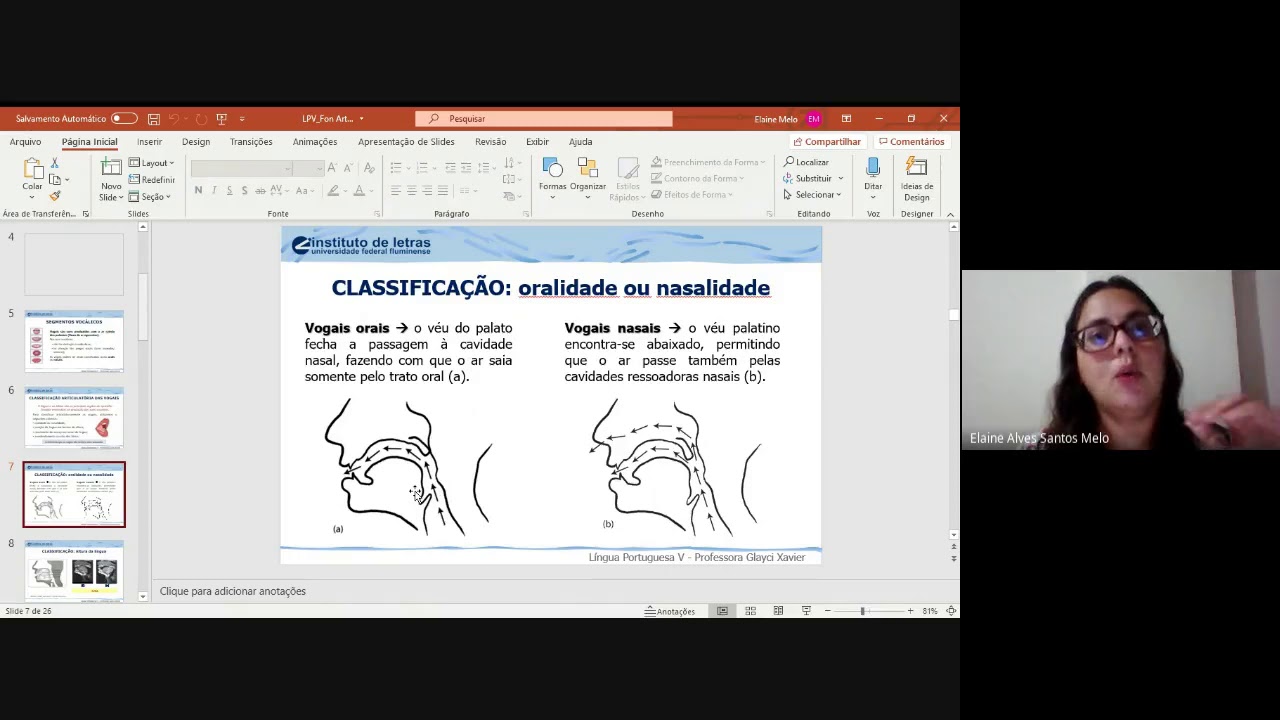Switch to Normal view icon
This screenshot has height=720, width=1280.
[x=722, y=611]
